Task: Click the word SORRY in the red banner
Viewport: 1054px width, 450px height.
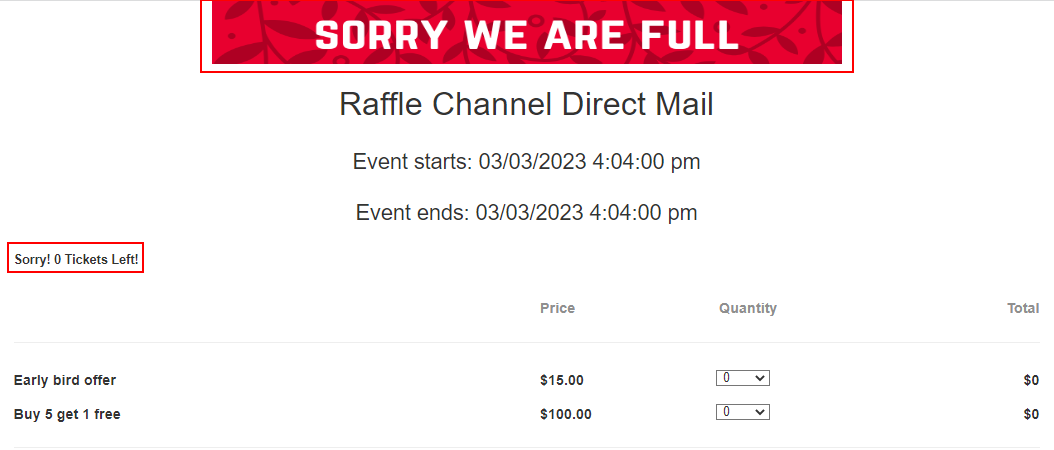Action: (382, 35)
